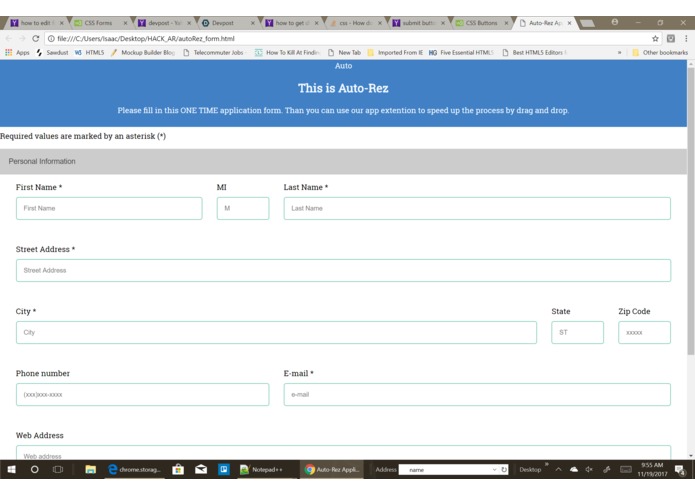The width and height of the screenshot is (695, 494).
Task: Open the Action Center notifications icon
Action: coord(680,470)
